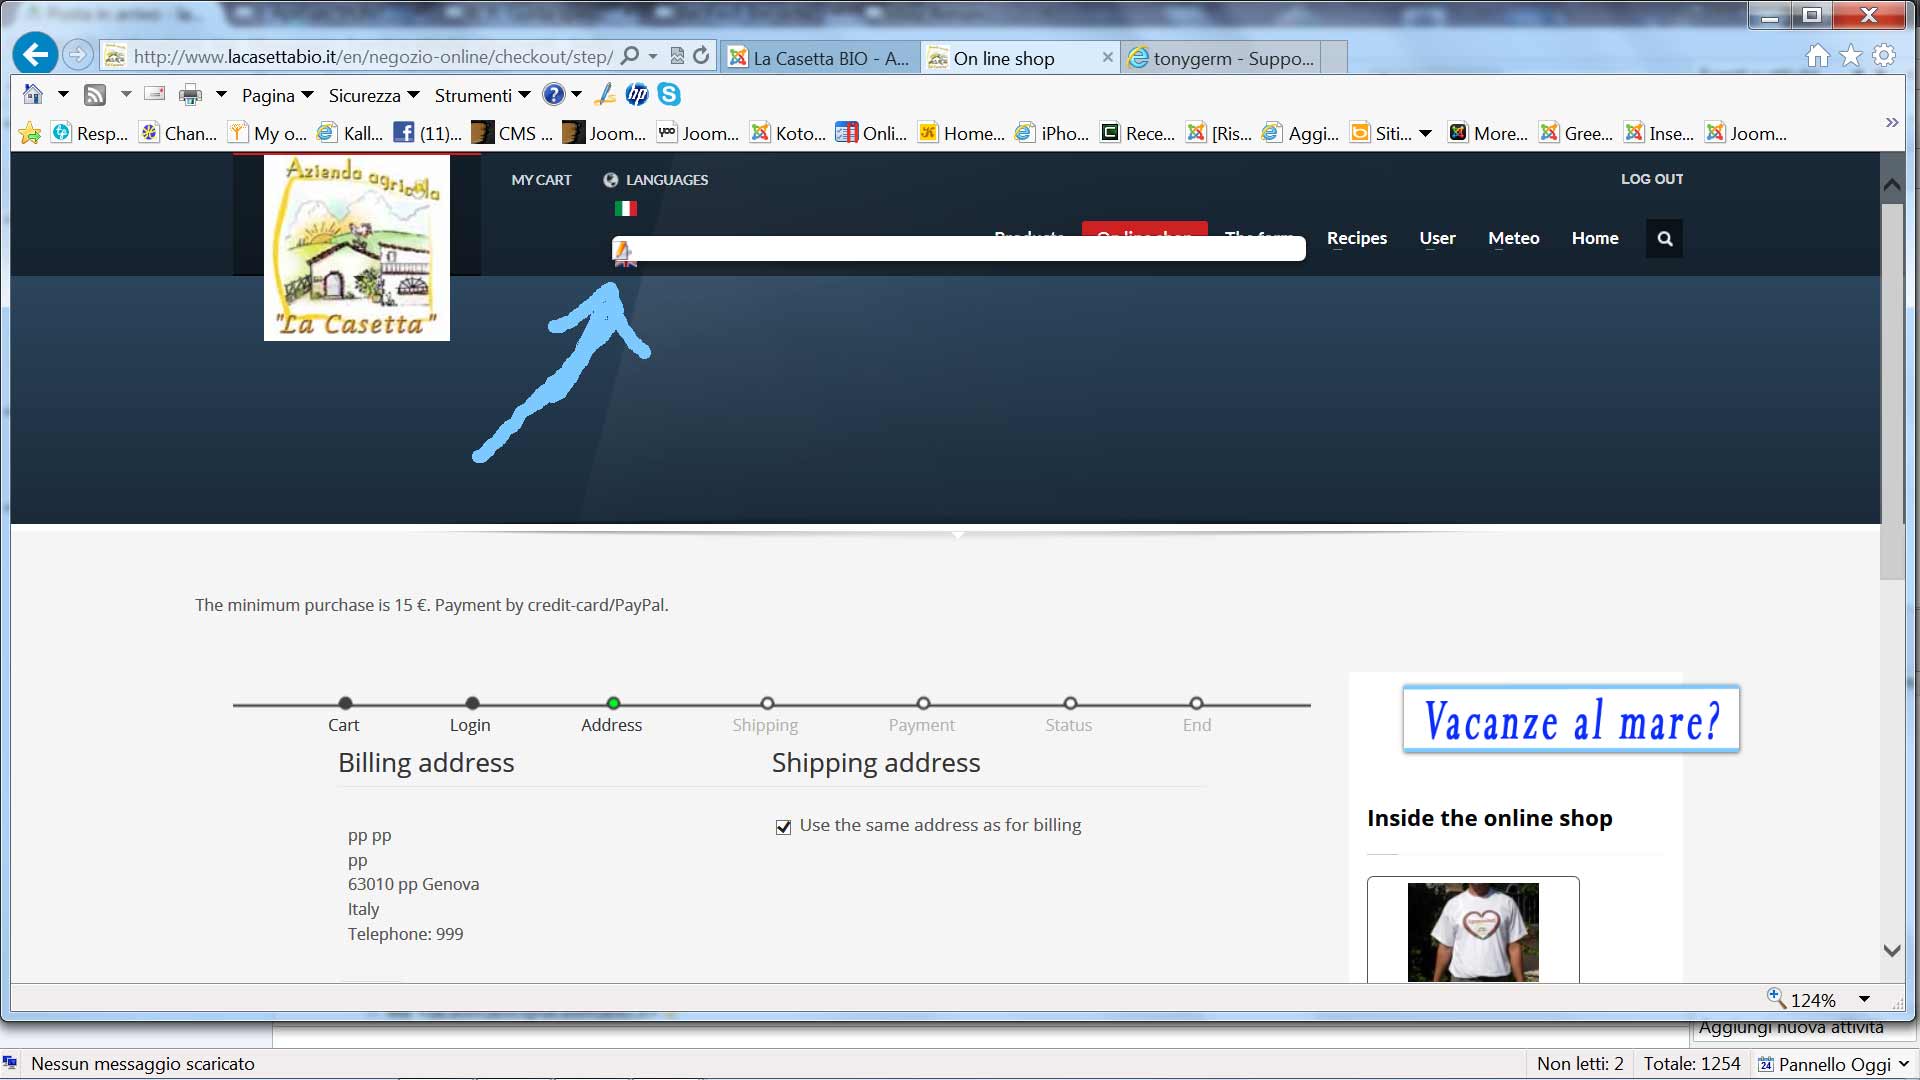Click the refresh page icon
Screen dimensions: 1920x1080
(702, 56)
